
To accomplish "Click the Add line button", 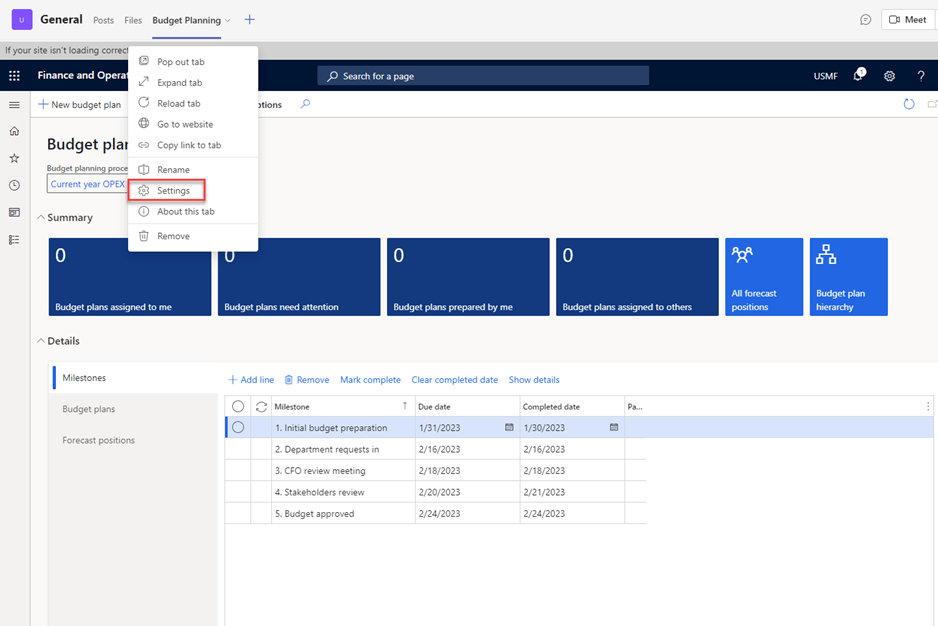I will pos(251,380).
